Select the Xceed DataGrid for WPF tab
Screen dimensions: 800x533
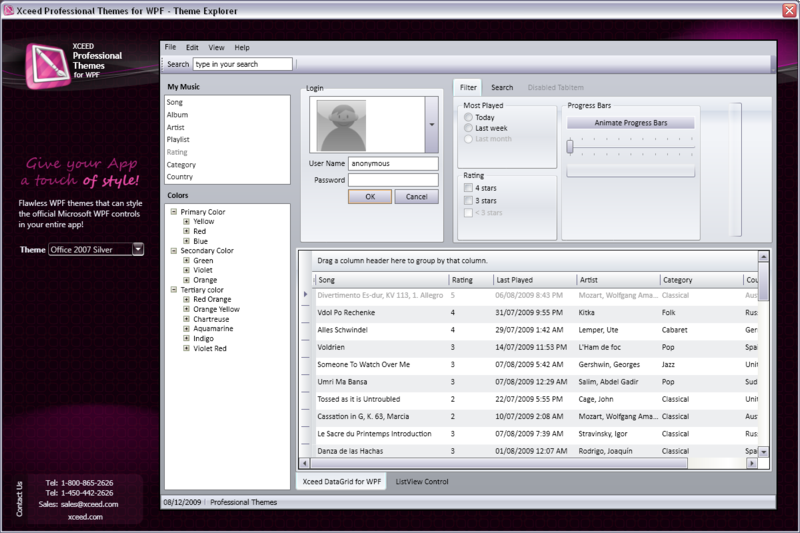coord(341,481)
